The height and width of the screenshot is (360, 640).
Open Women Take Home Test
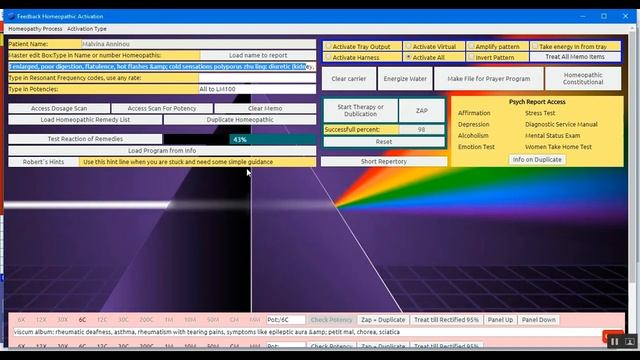[x=558, y=147]
